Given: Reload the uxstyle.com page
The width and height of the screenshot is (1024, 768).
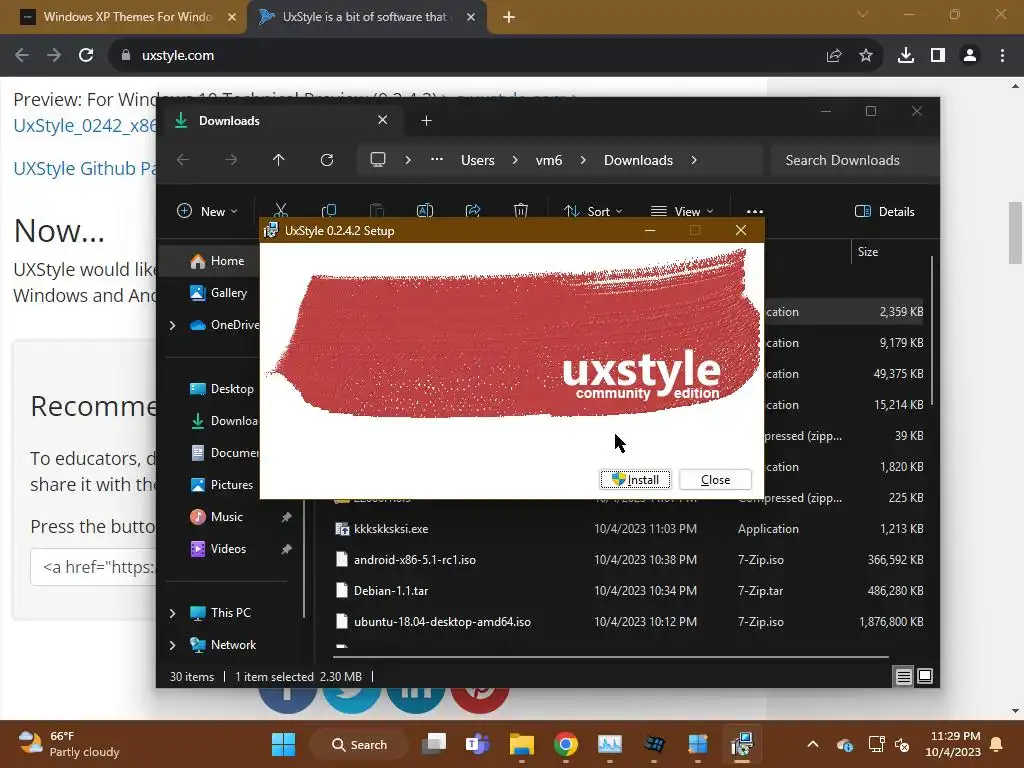Looking at the screenshot, I should click(86, 56).
